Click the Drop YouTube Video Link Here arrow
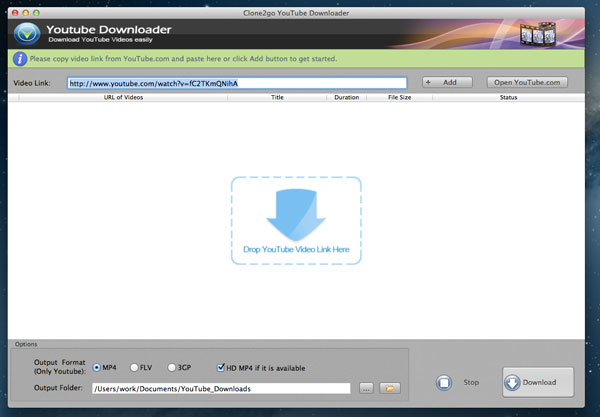 [x=296, y=214]
